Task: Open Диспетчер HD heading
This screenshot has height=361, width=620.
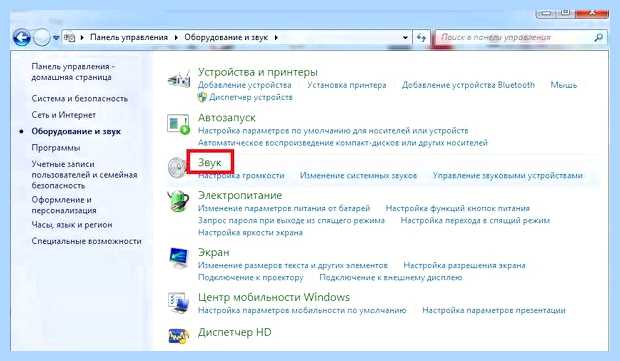Action: coord(234,332)
